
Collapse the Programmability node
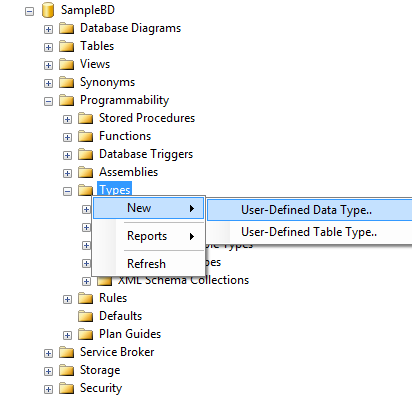[x=48, y=102]
